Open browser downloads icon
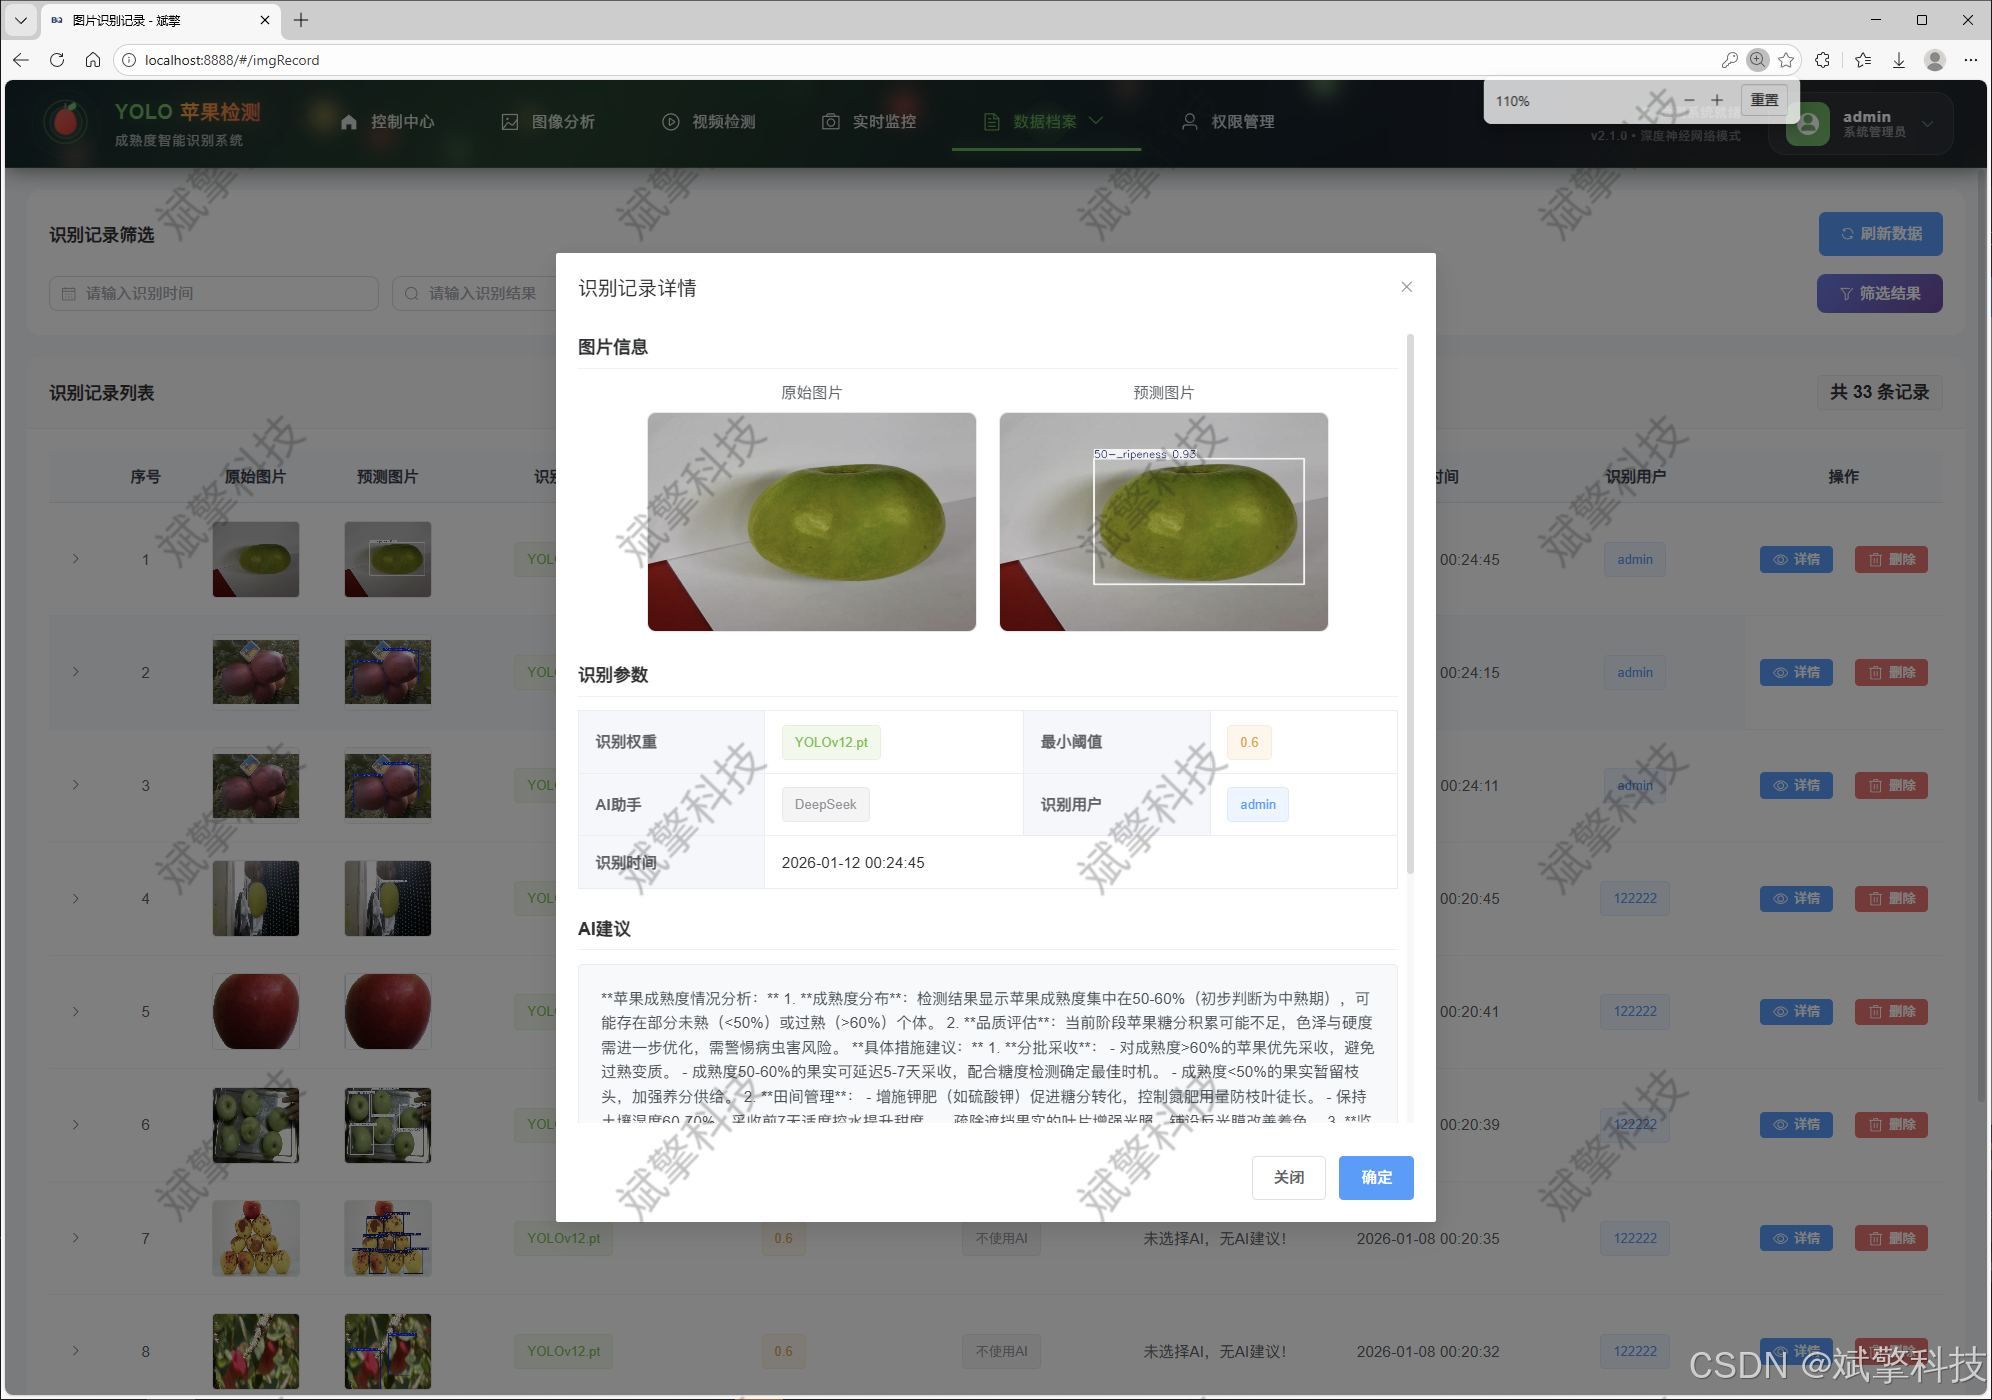This screenshot has height=1400, width=1992. tap(1898, 60)
